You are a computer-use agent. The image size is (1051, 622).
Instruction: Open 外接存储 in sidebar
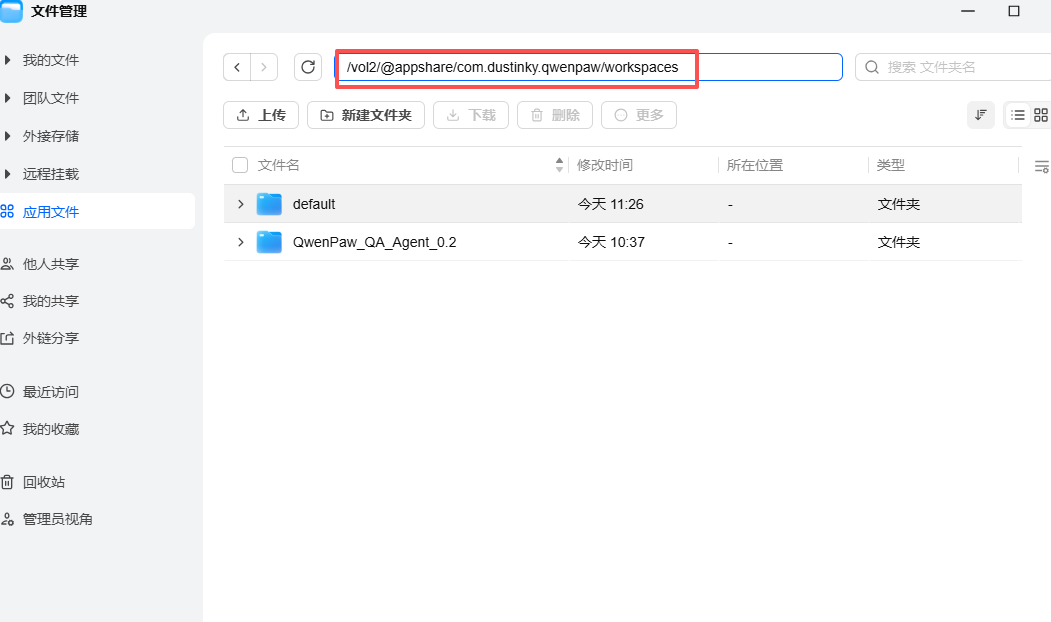51,136
